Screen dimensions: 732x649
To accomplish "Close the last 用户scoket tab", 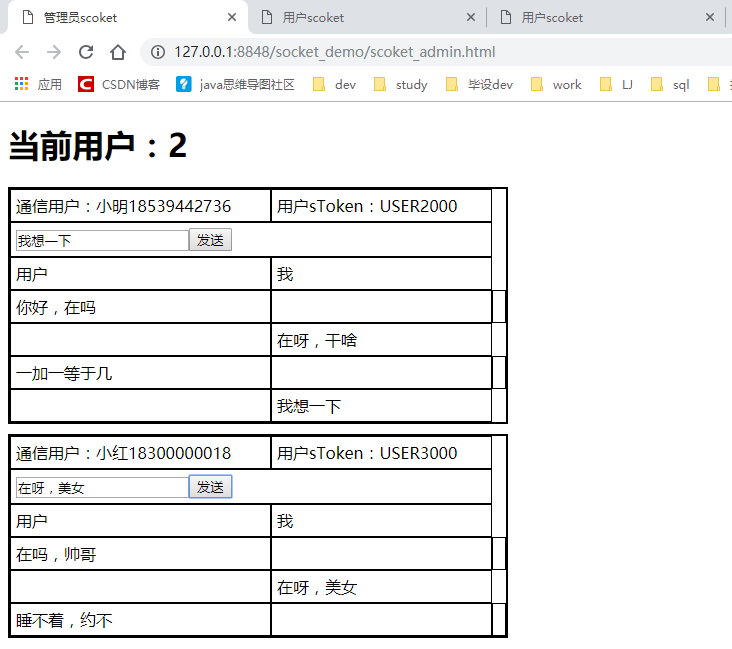I will pos(710,17).
